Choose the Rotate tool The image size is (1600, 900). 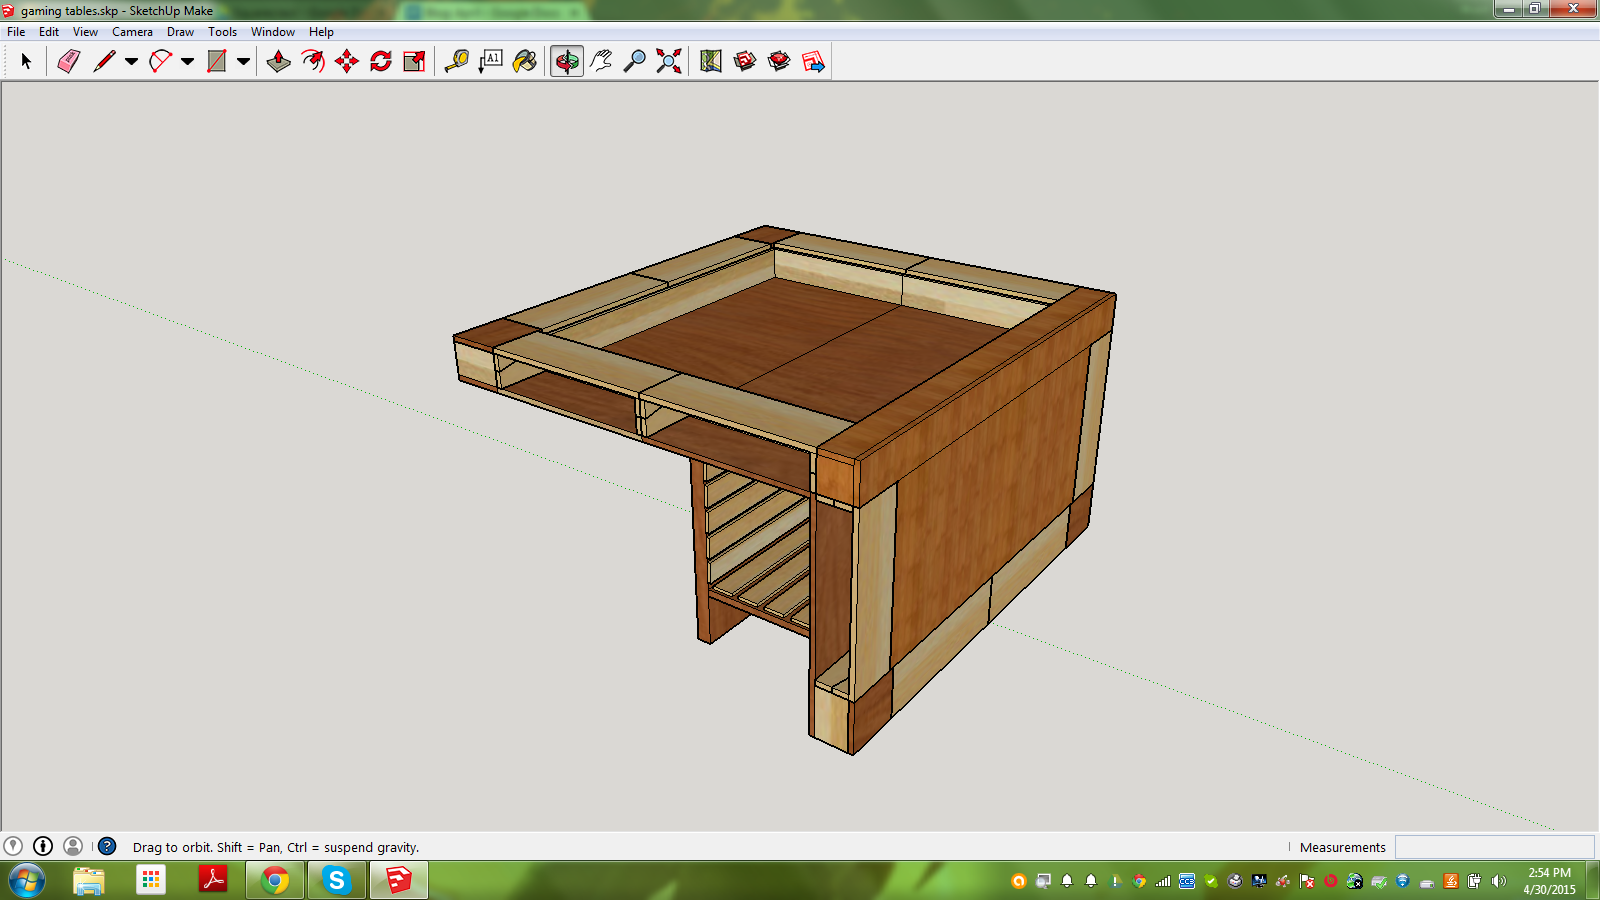[x=381, y=62]
